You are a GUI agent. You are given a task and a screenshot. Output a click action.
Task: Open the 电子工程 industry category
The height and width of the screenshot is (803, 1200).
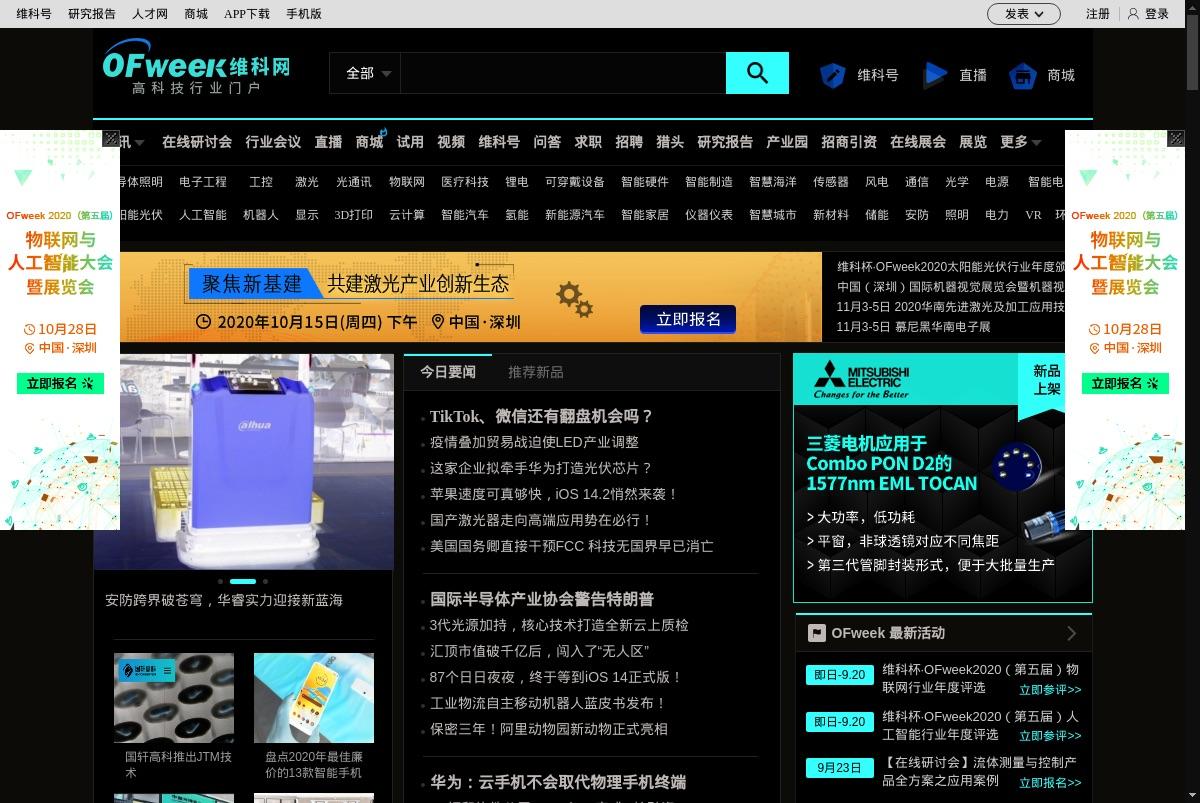pyautogui.click(x=203, y=182)
